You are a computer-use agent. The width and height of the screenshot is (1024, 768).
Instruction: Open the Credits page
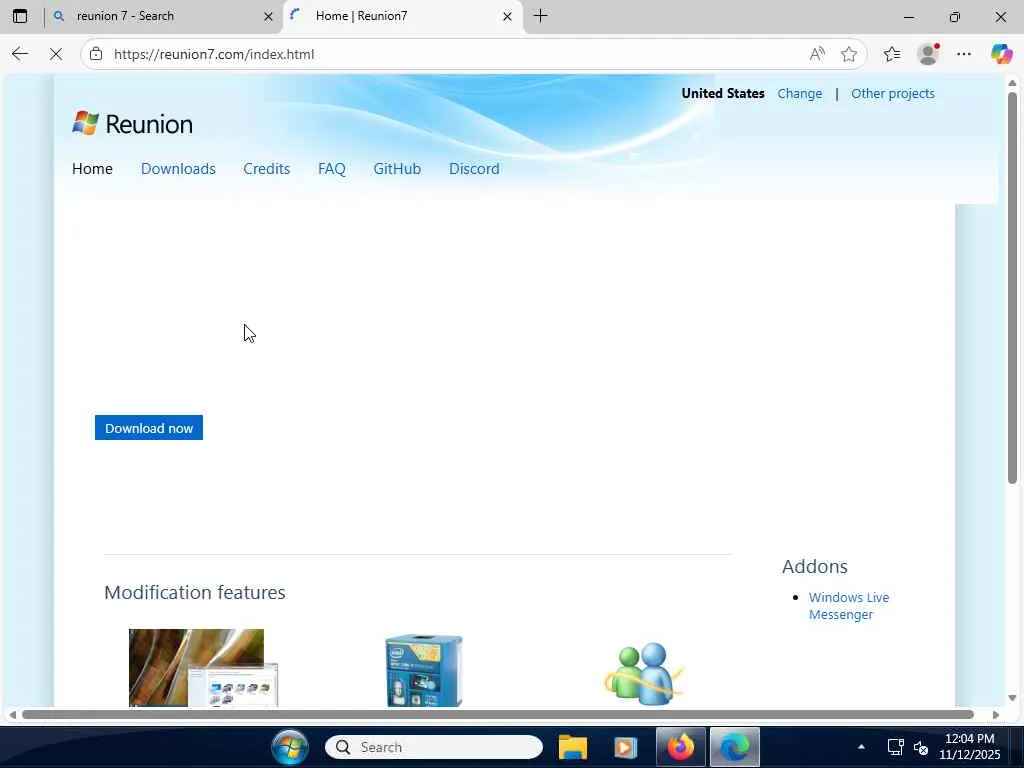coord(266,168)
